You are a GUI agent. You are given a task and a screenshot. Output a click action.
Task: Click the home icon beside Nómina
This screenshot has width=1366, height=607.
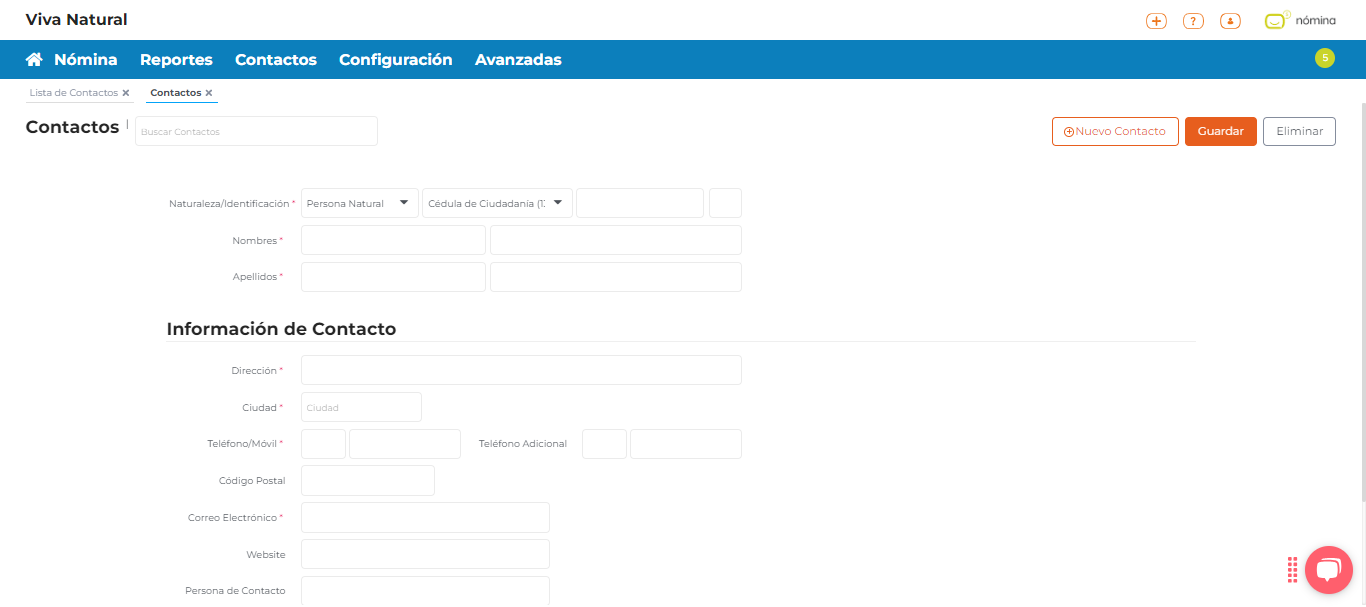coord(34,60)
